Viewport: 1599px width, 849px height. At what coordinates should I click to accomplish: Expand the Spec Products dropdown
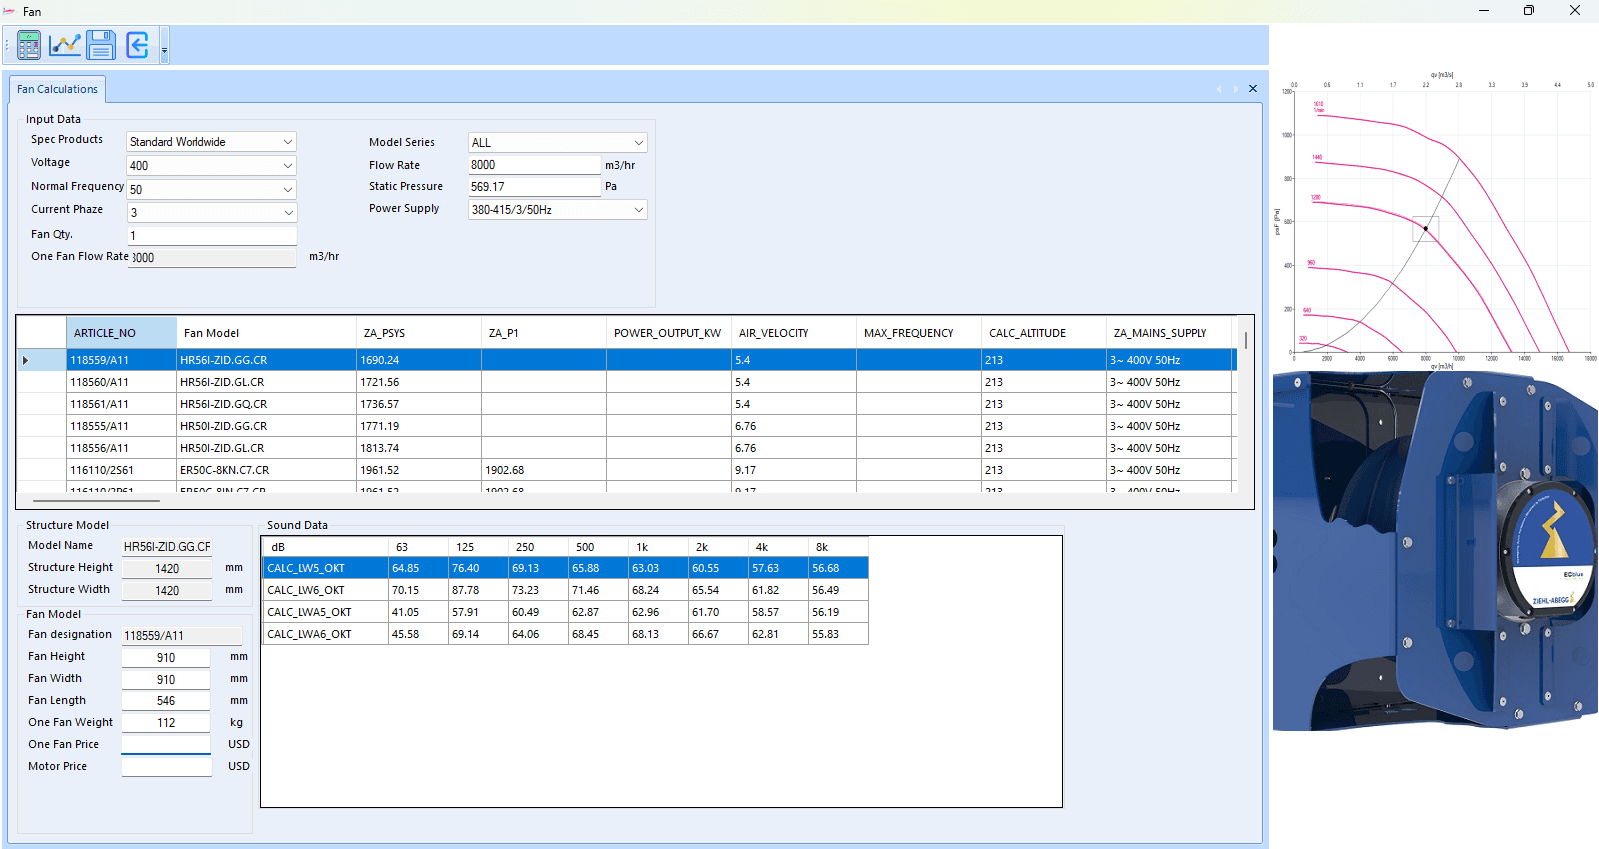coord(288,142)
